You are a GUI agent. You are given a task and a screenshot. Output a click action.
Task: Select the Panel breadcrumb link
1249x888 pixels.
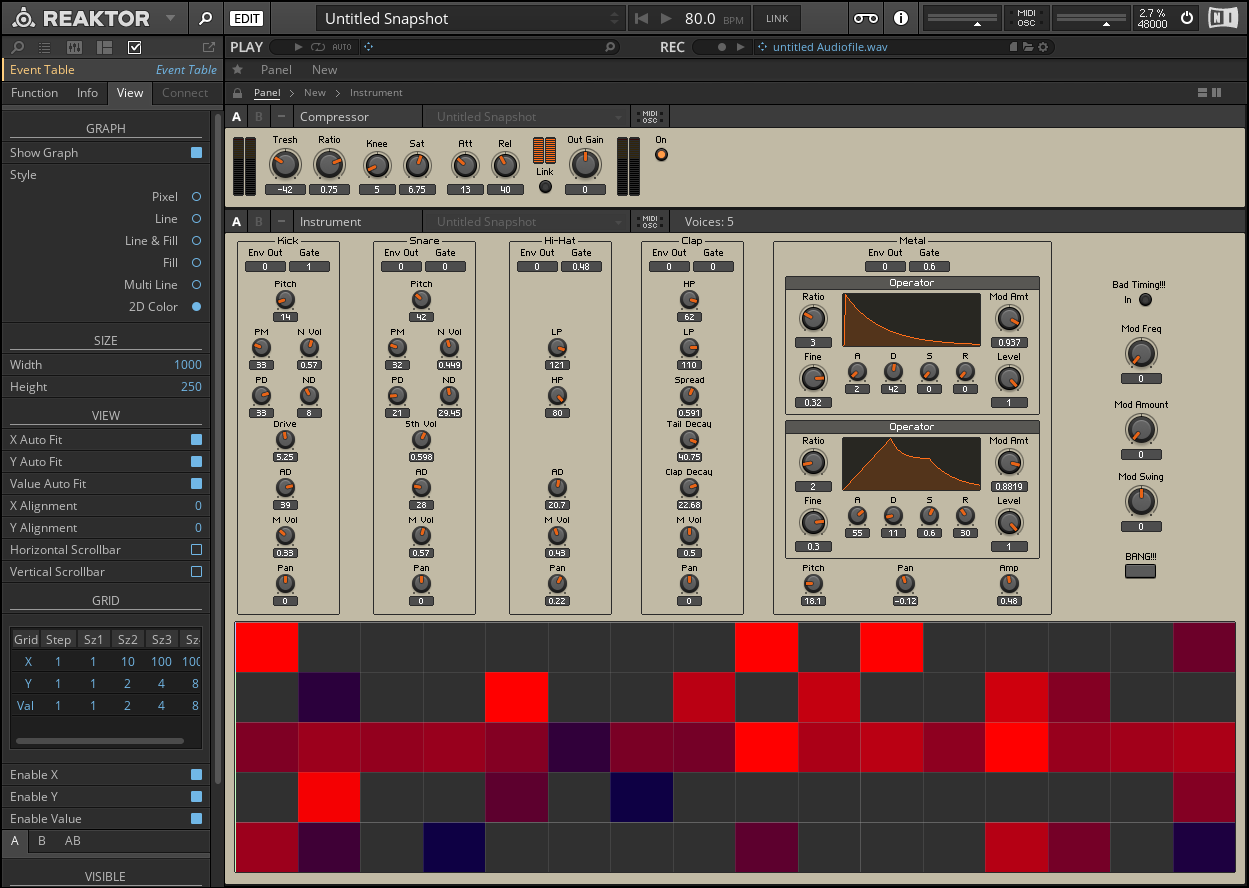point(267,93)
